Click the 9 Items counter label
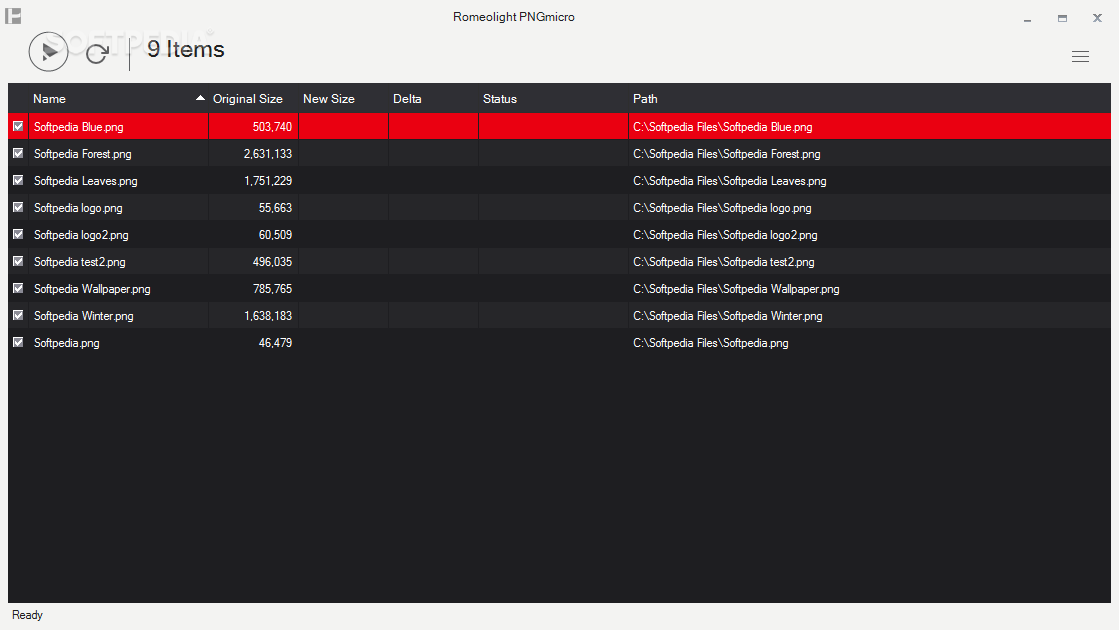This screenshot has height=630, width=1119. 186,49
